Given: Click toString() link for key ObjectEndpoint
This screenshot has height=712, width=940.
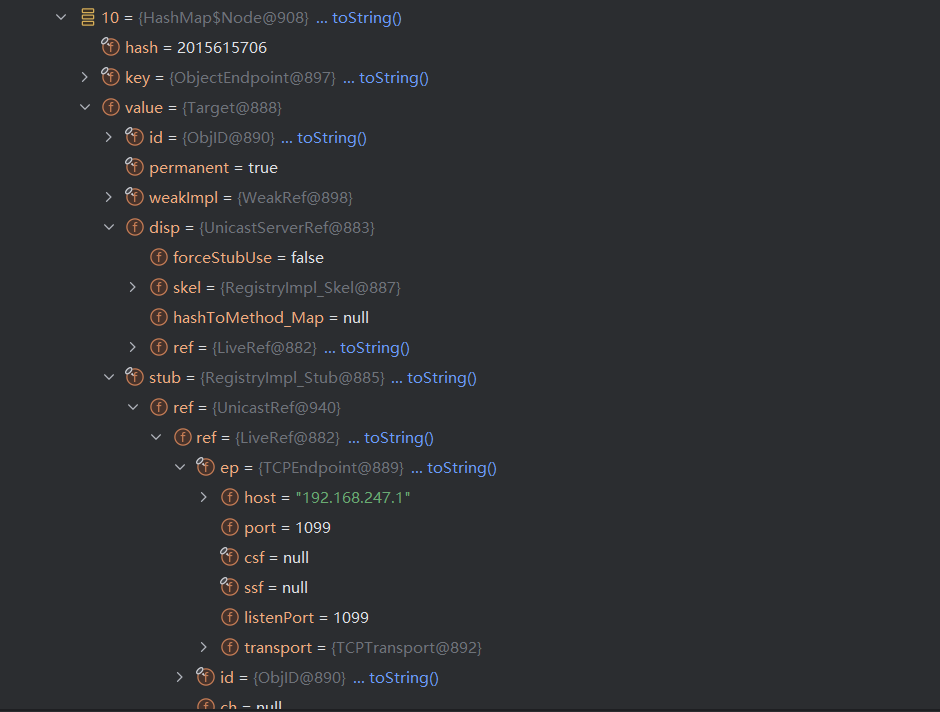Looking at the screenshot, I should pyautogui.click(x=385, y=78).
